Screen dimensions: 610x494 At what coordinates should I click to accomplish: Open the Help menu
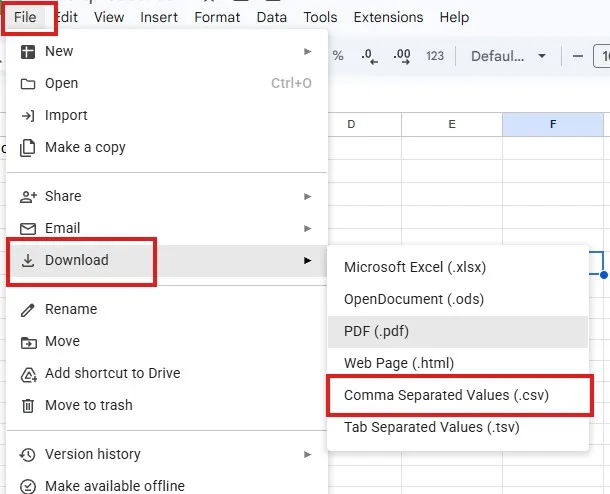pyautogui.click(x=454, y=18)
